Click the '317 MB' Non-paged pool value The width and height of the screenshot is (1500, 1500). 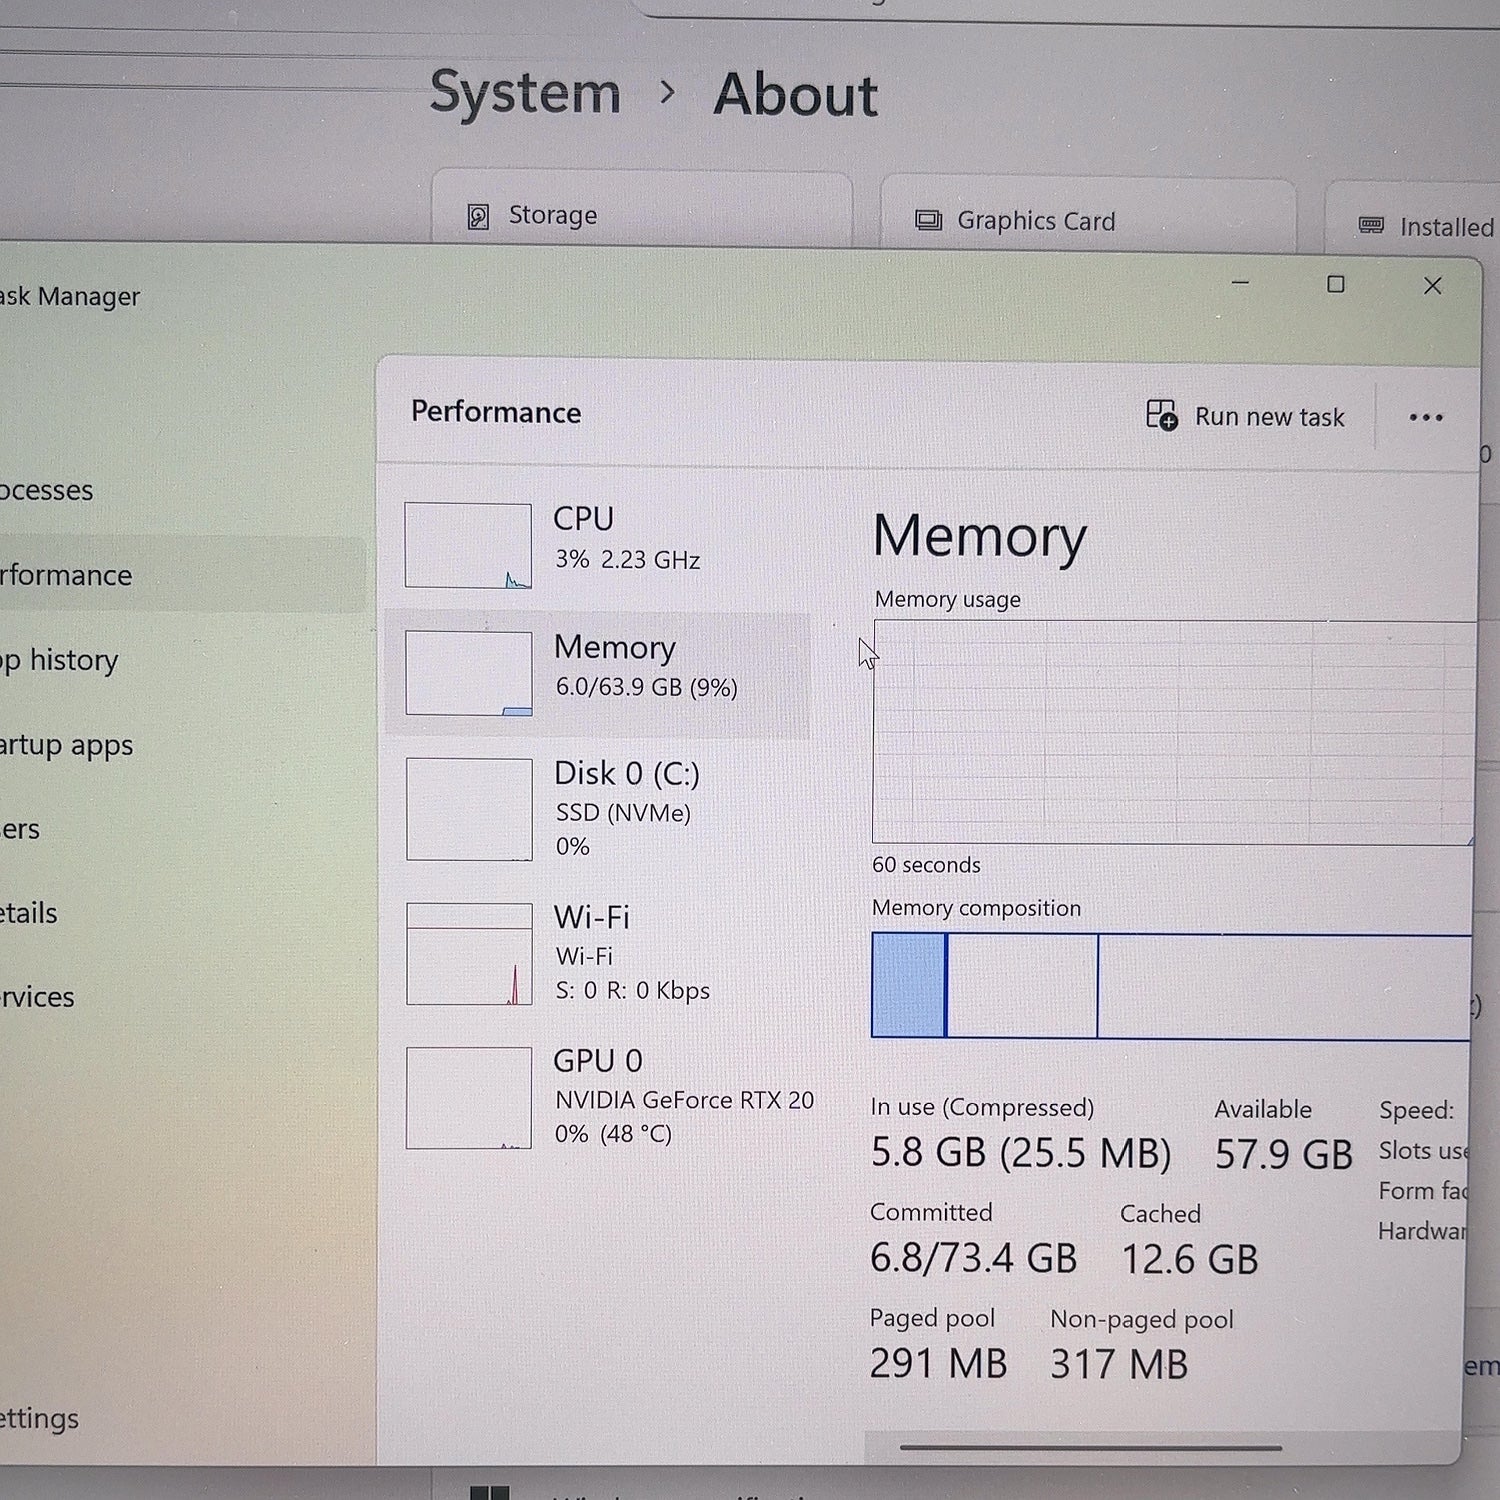[1119, 1365]
